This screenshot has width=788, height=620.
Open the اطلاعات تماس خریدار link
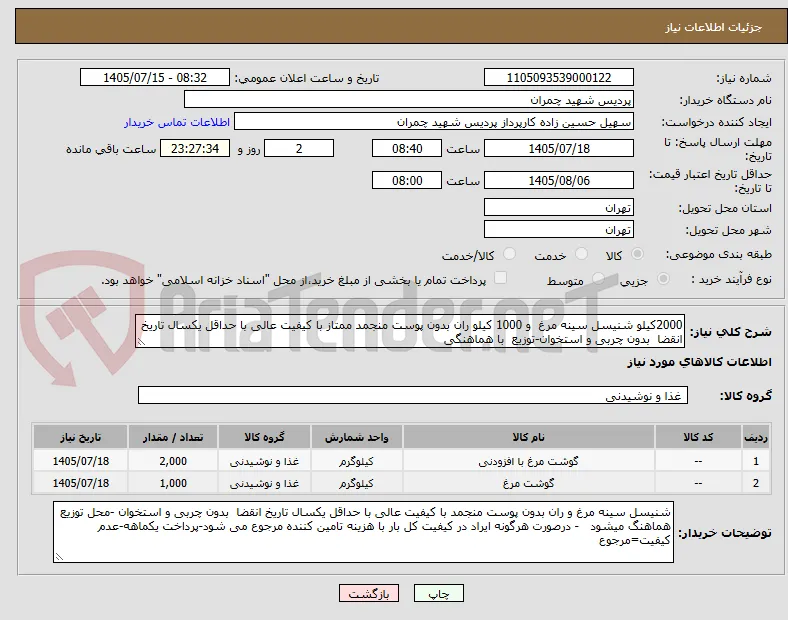tap(177, 122)
